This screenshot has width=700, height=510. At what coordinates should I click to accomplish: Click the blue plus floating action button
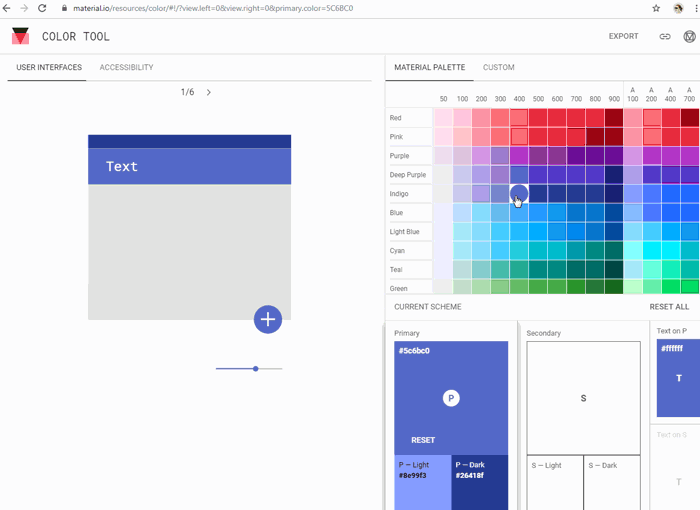[267, 319]
